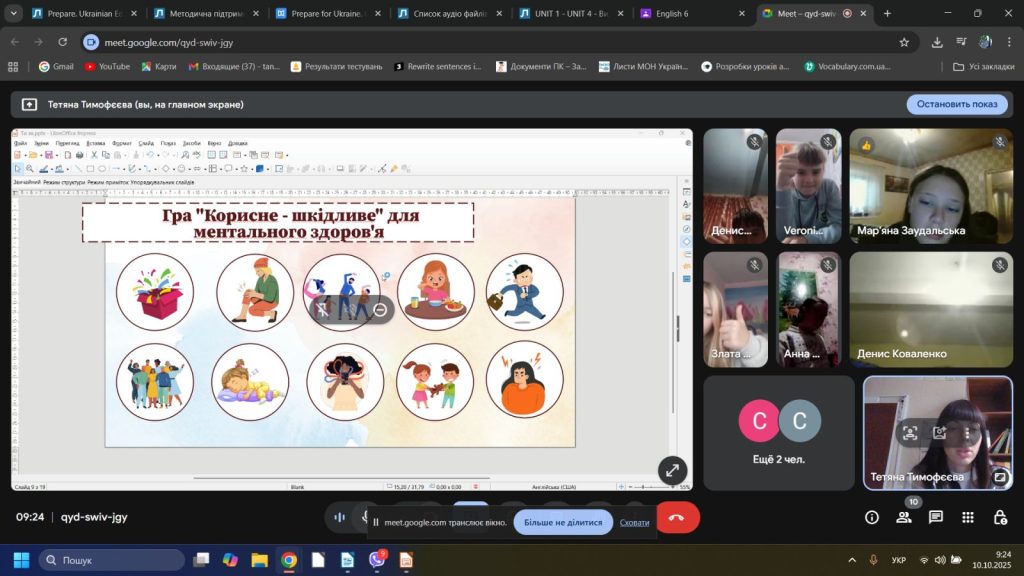Click 'Остановить показ' to stop presenting
1024x576 pixels.
point(957,104)
